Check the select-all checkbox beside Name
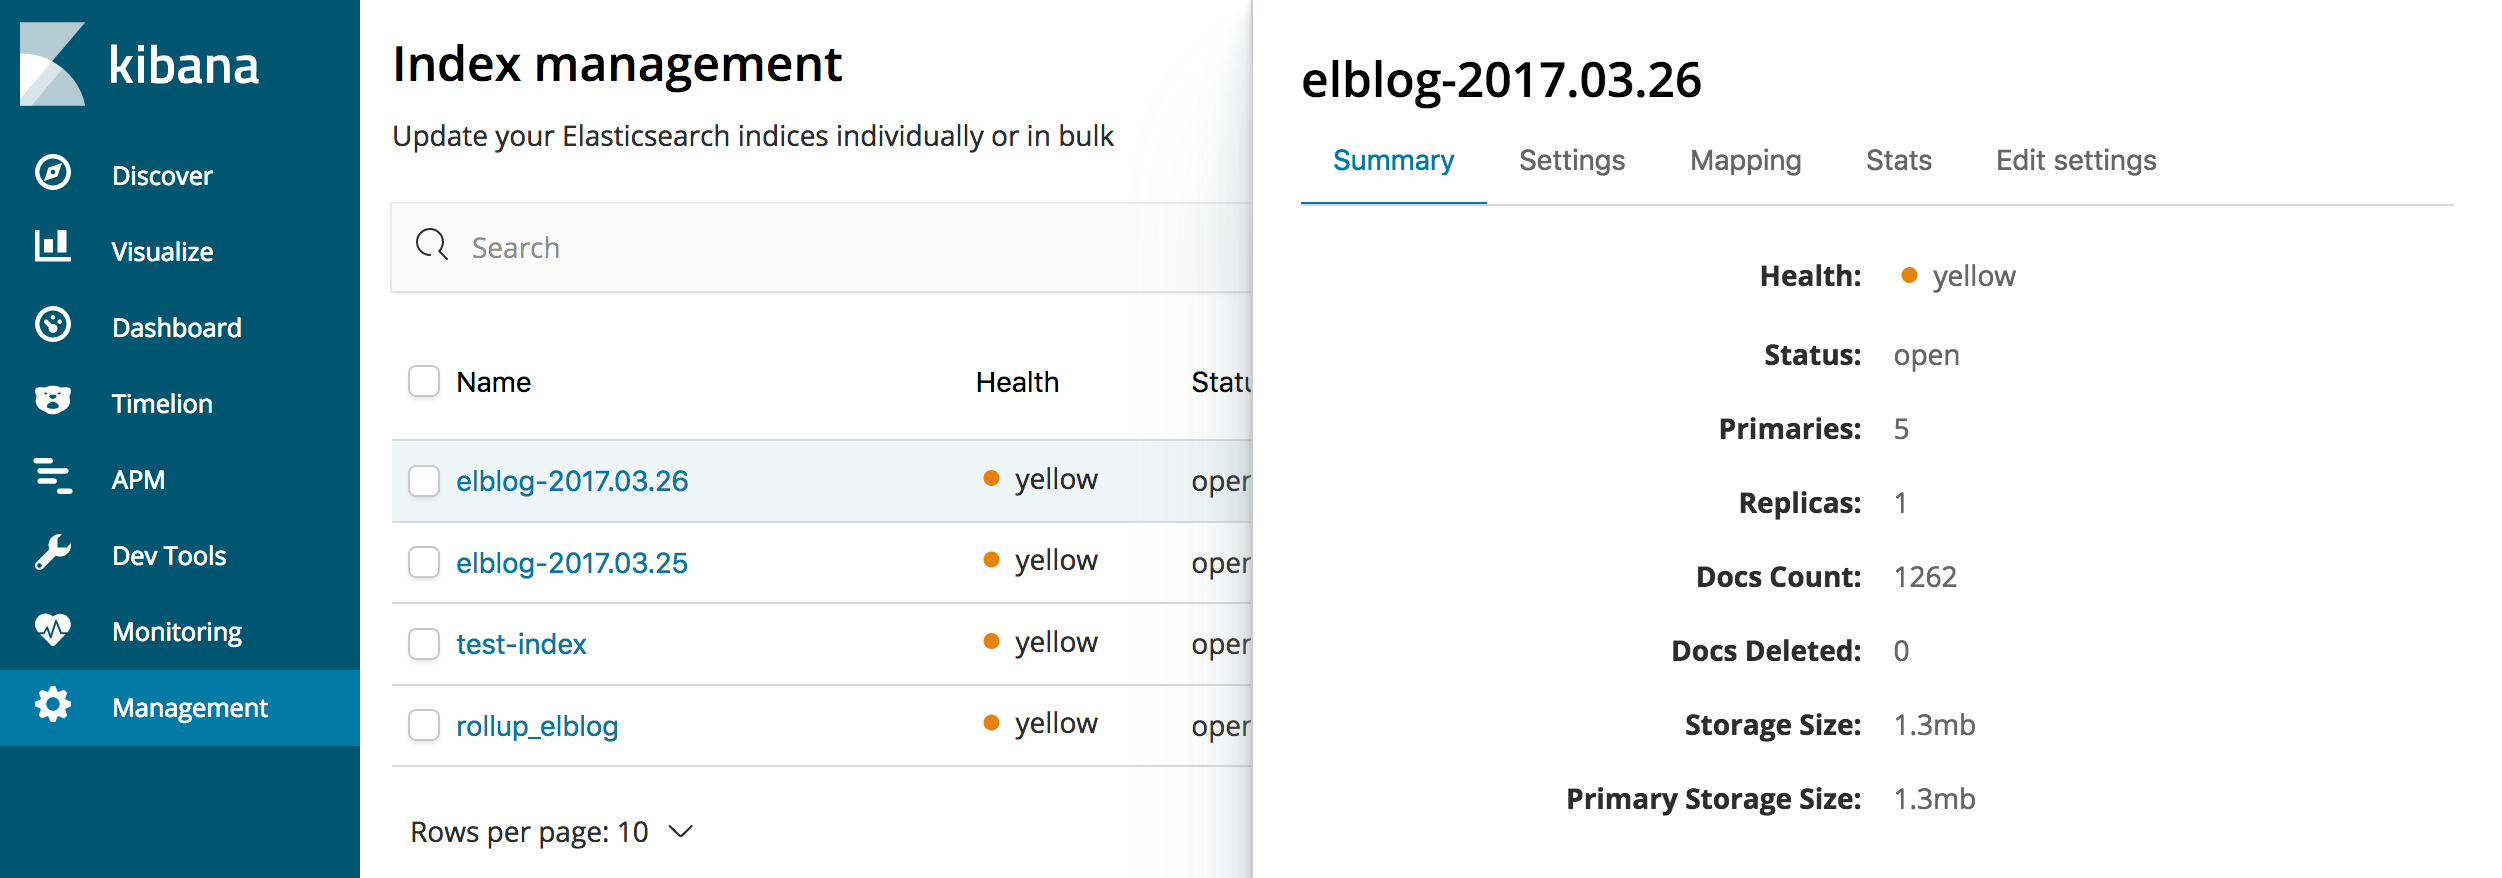The height and width of the screenshot is (878, 2502). click(424, 381)
